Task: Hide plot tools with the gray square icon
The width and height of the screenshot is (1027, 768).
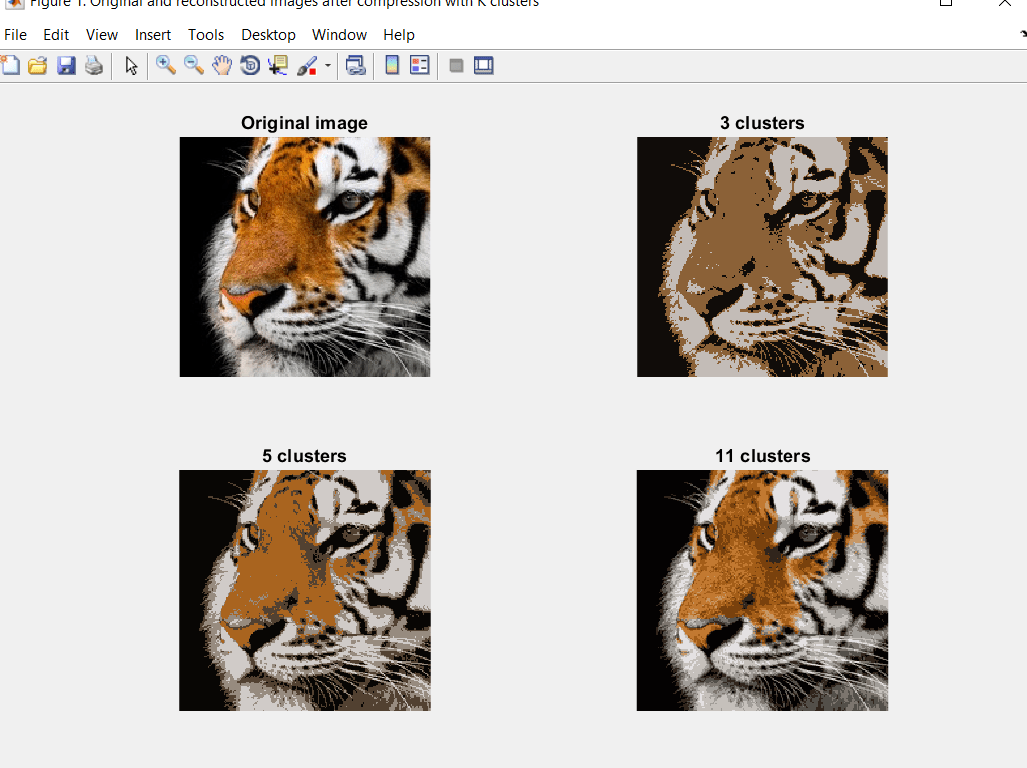Action: pos(456,66)
